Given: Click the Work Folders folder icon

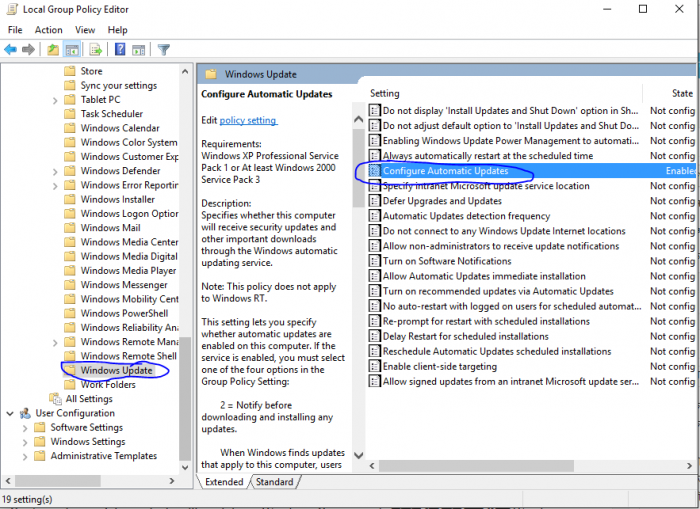Looking at the screenshot, I should pos(70,384).
